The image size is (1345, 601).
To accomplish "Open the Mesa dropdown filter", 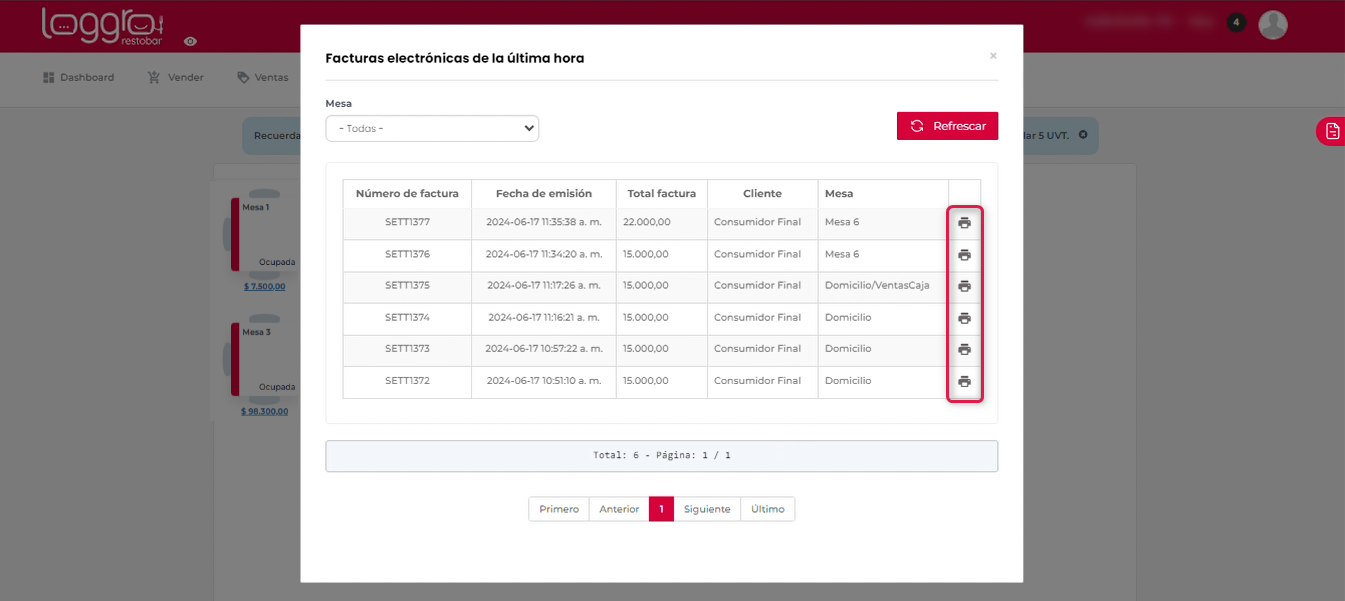I will (x=432, y=128).
